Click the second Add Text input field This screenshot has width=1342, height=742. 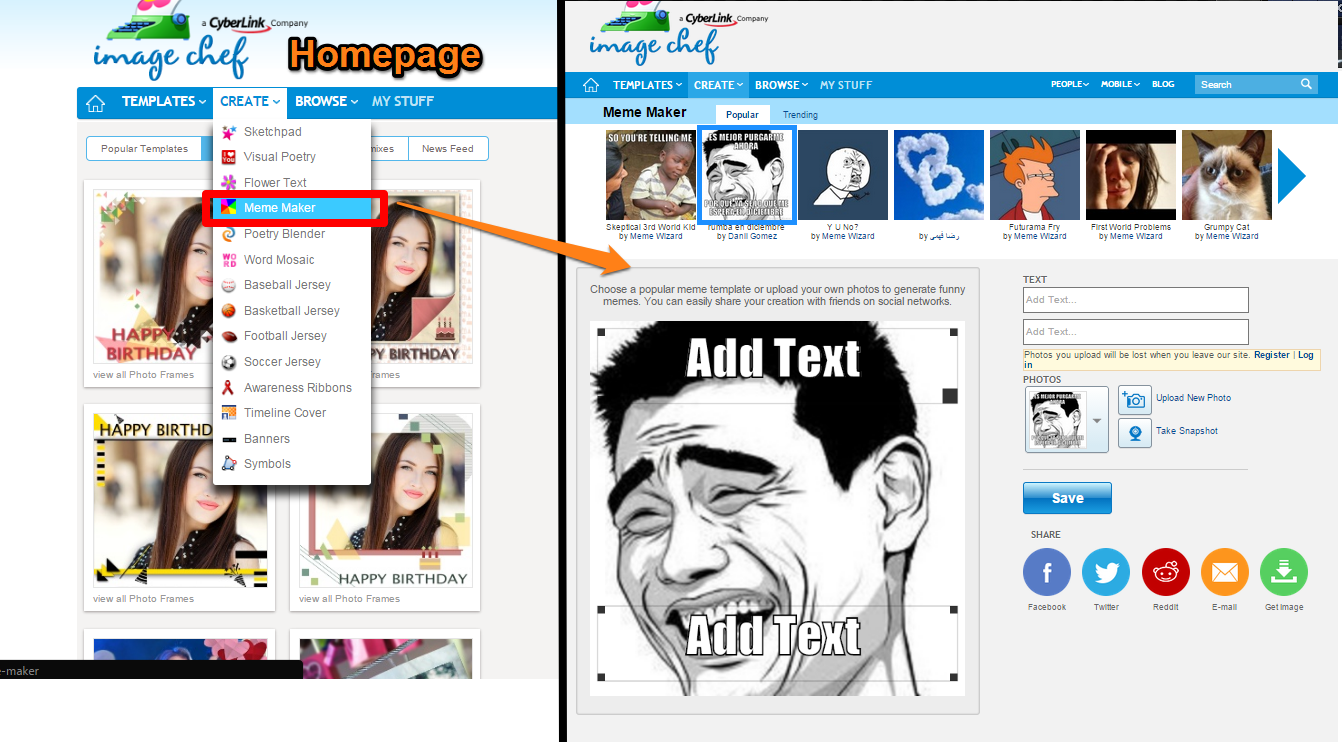click(1136, 332)
